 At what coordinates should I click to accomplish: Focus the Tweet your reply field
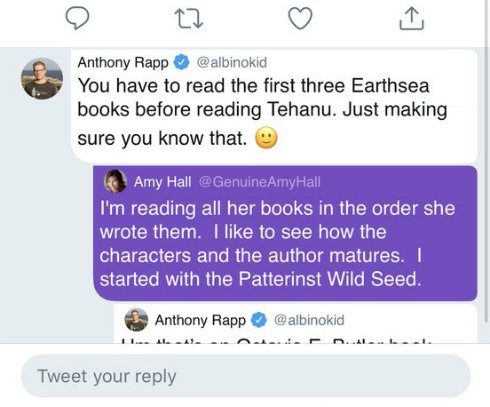[x=246, y=376]
